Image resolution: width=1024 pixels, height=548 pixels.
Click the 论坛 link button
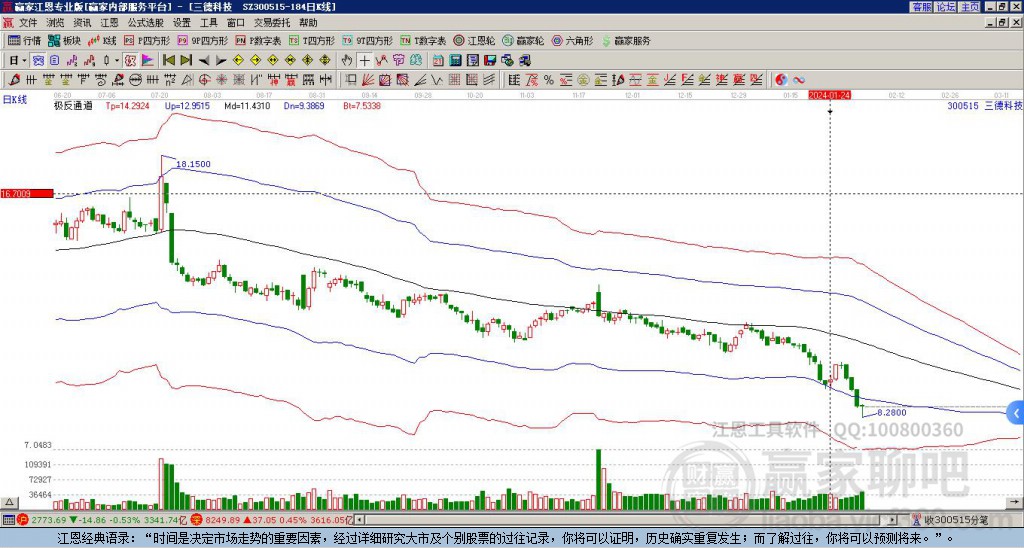[945, 7]
